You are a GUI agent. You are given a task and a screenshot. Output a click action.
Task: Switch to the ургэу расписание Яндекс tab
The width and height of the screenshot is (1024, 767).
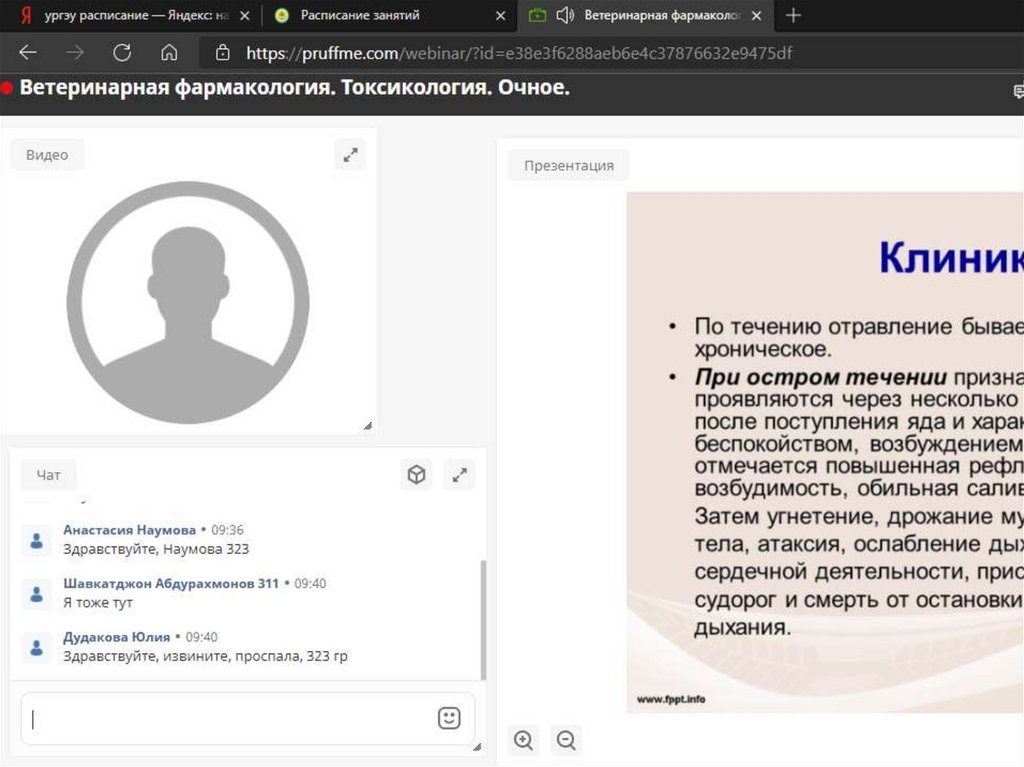tap(128, 15)
